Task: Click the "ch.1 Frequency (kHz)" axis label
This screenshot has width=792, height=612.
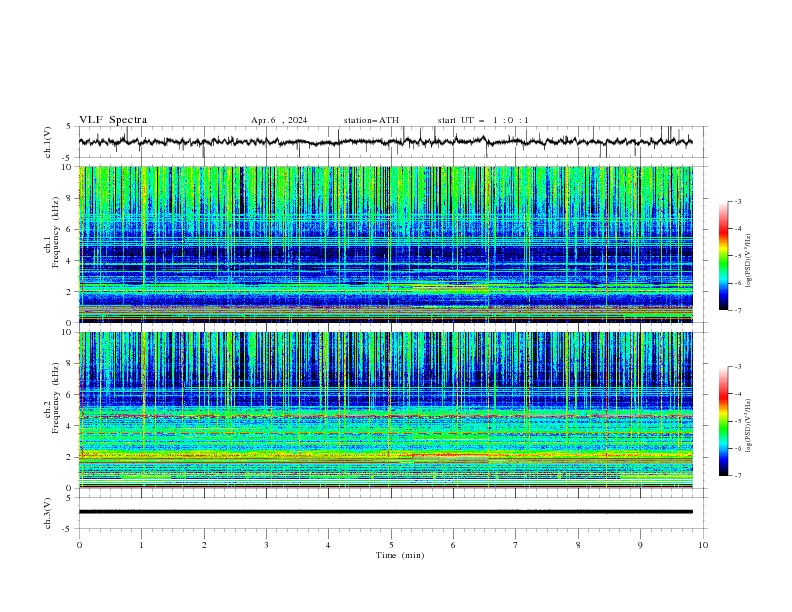Action: (52, 232)
